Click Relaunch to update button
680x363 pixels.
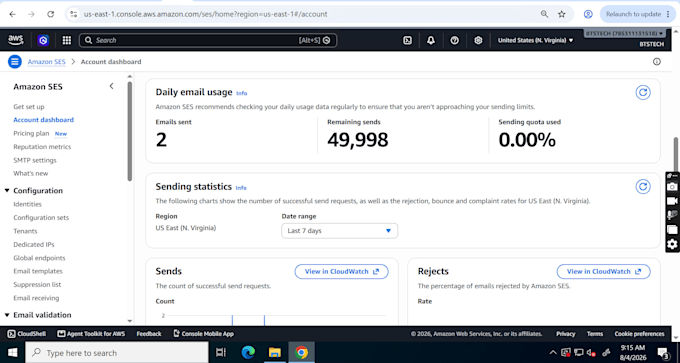(x=638, y=14)
